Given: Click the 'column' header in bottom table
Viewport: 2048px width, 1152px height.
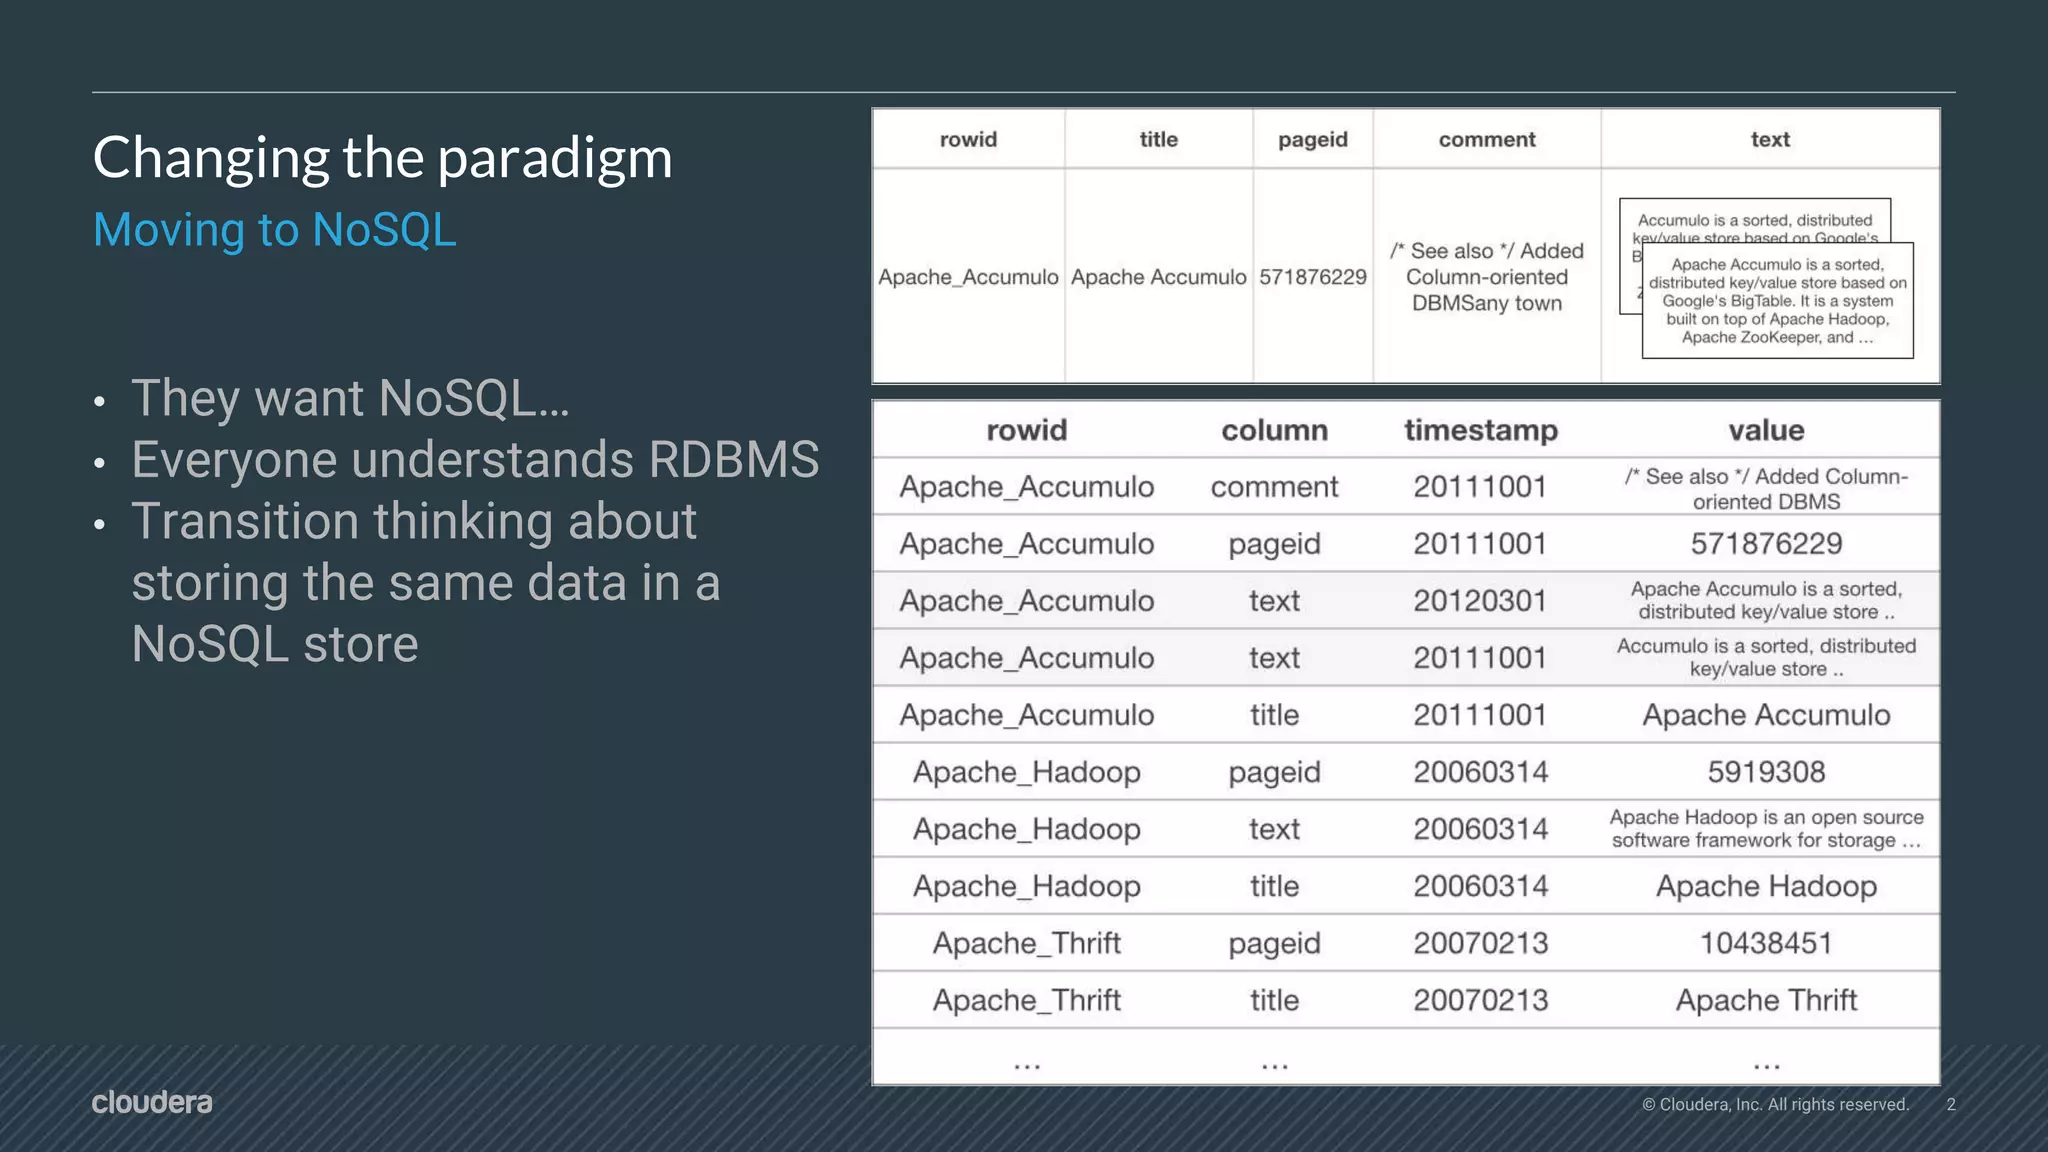Looking at the screenshot, I should (x=1274, y=430).
